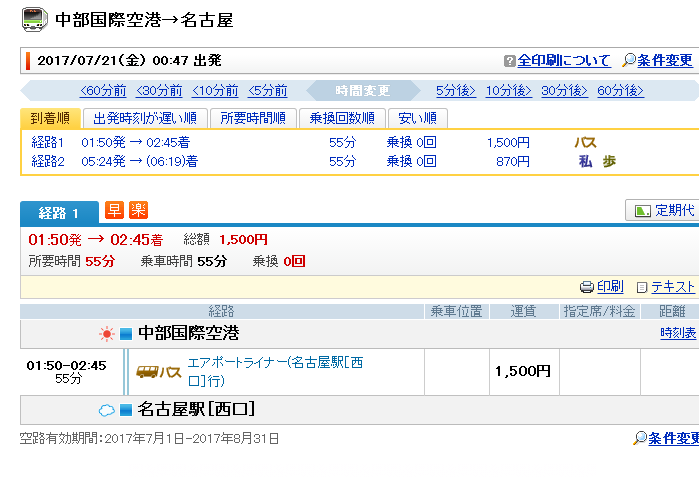This screenshot has height=477, width=699.
Task: Switch to 所要時間順 sort tab
Action: [x=253, y=118]
